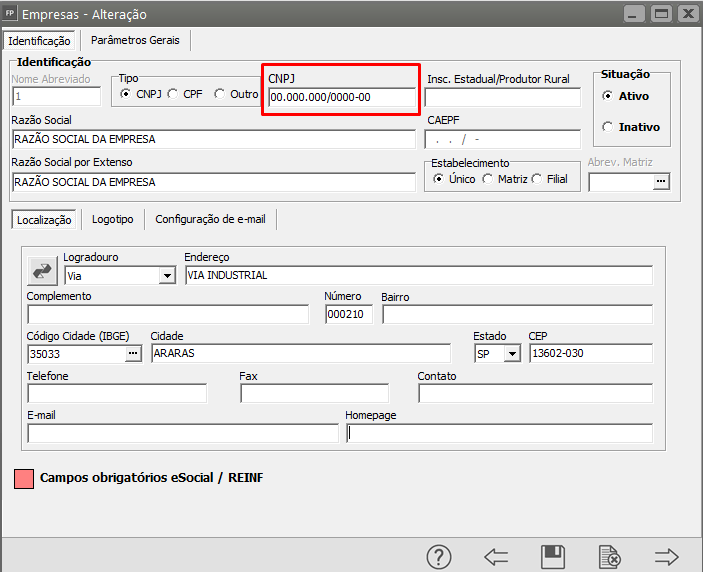Click the red eSocial required fields swatch
The width and height of the screenshot is (703, 572).
pos(24,478)
